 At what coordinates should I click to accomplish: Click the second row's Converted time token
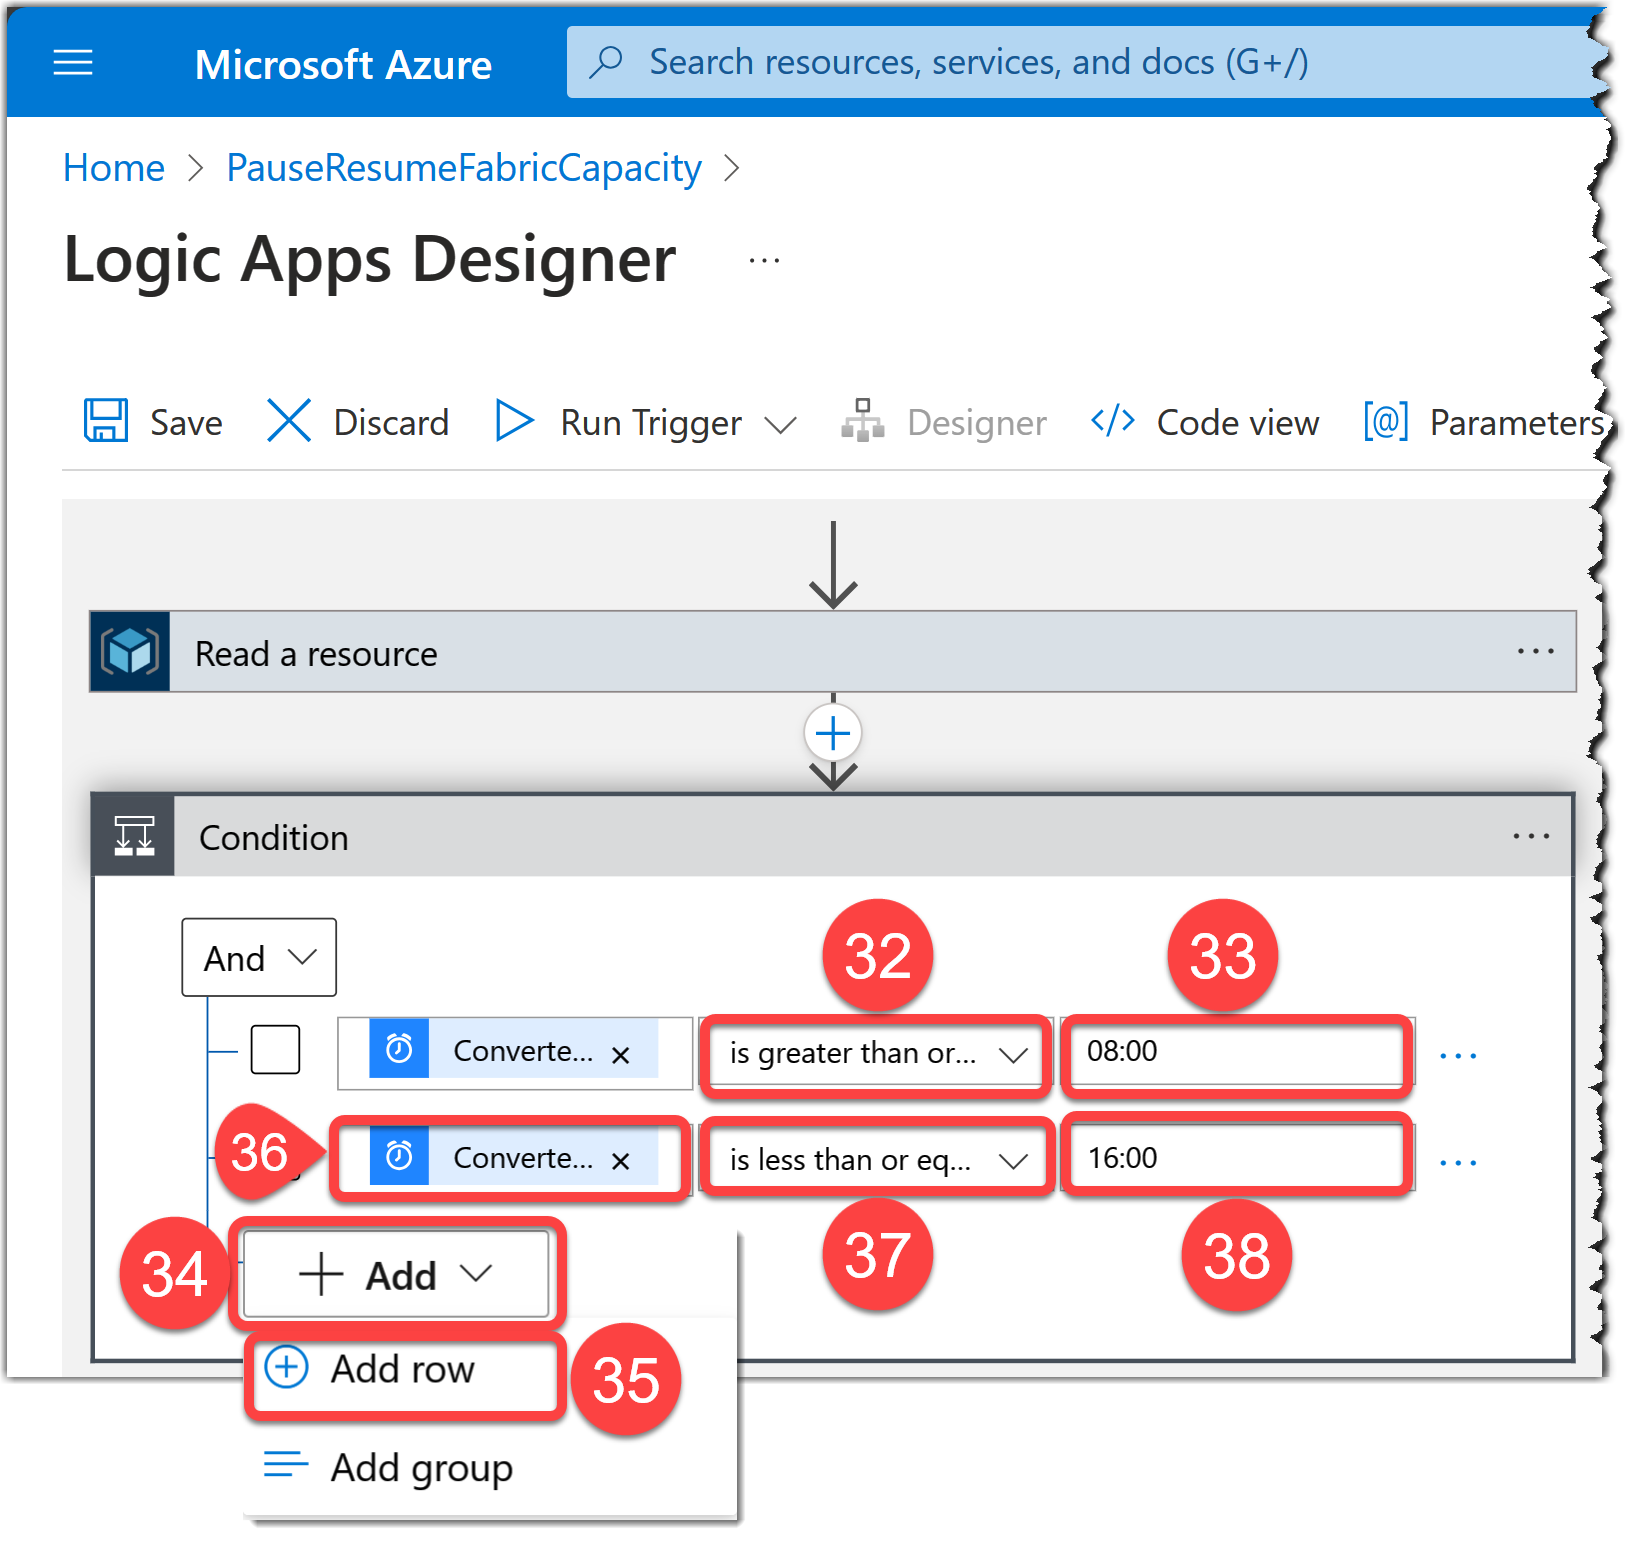pyautogui.click(x=513, y=1157)
